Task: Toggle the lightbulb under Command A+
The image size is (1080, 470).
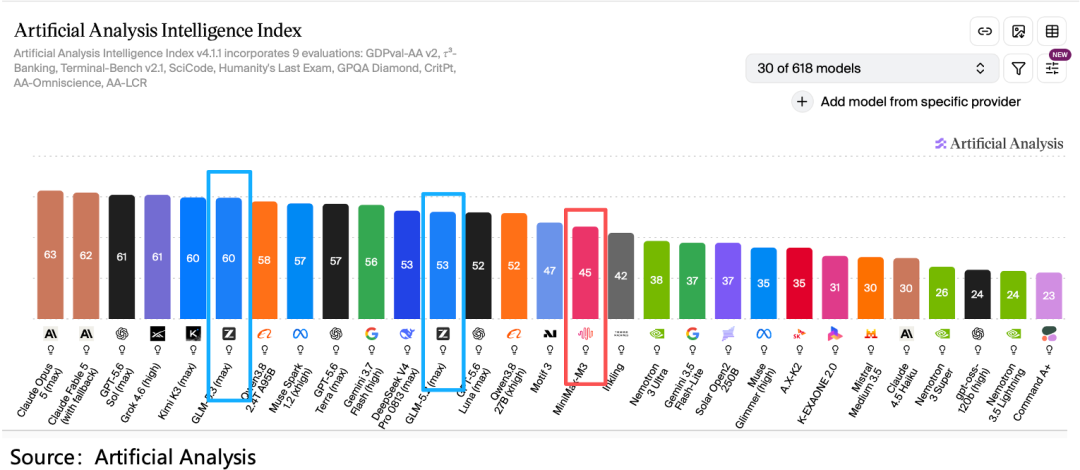Action: coord(1049,349)
